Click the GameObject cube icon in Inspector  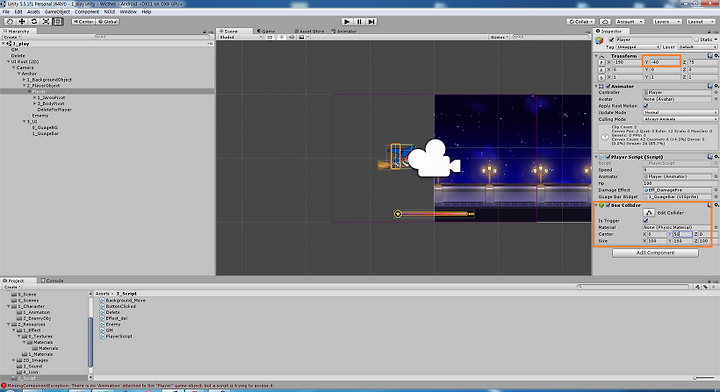[x=599, y=41]
